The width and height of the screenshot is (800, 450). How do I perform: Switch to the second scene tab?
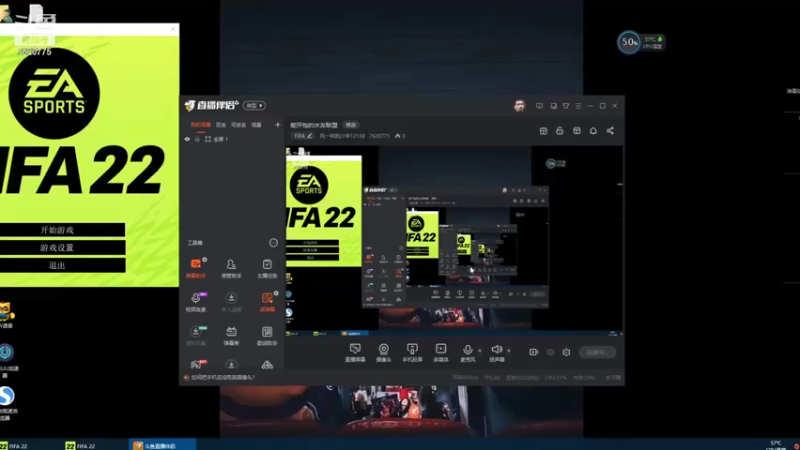pos(221,125)
